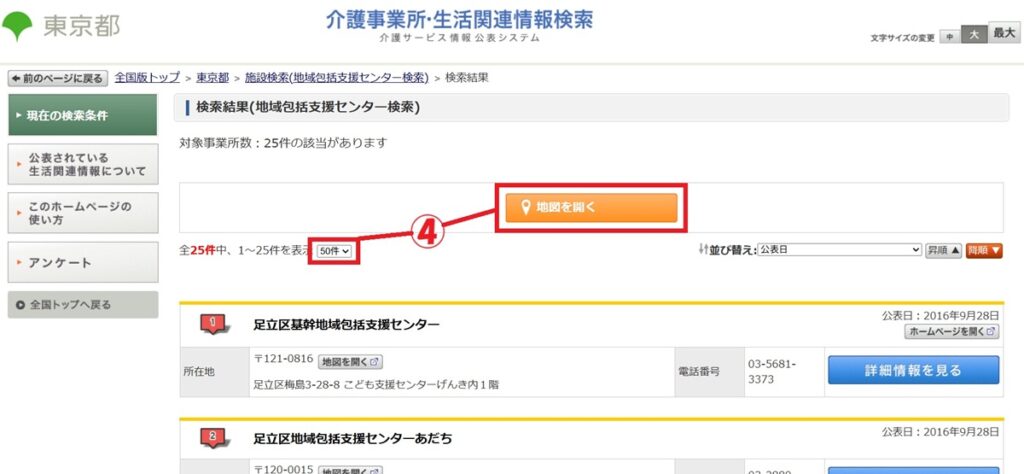This screenshot has width=1024, height=474.
Task: View 詳細情報を見る for 足立区基幹地域包括支援センター
Action: tap(913, 370)
